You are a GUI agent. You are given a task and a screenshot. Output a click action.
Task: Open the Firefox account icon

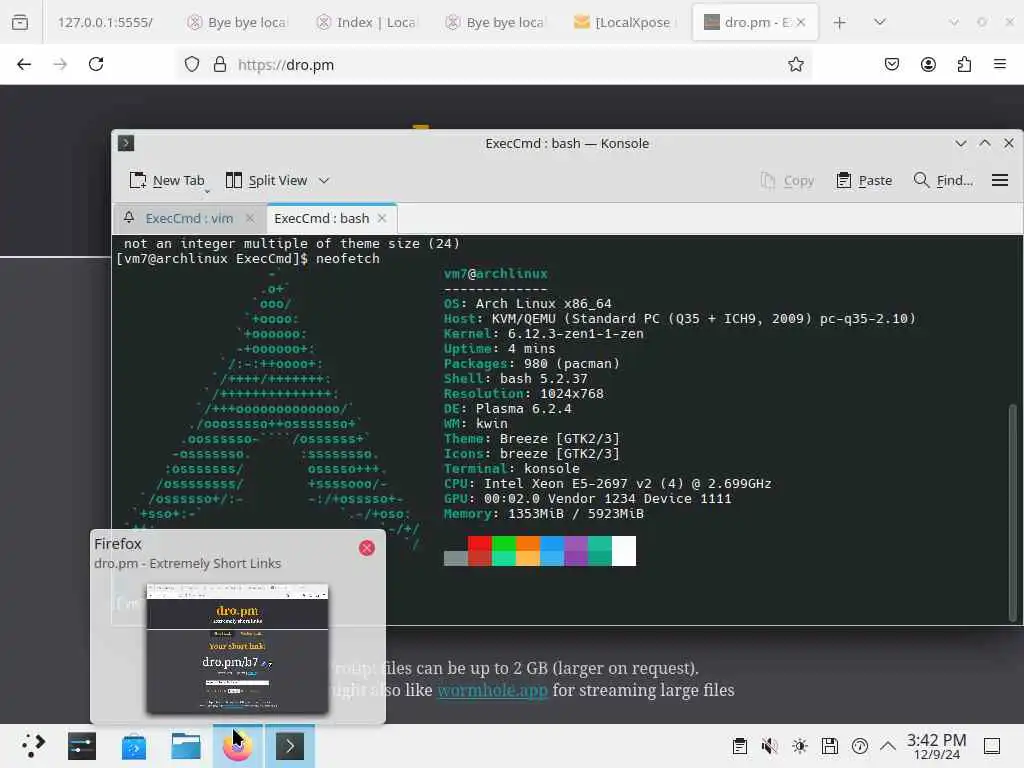[928, 64]
